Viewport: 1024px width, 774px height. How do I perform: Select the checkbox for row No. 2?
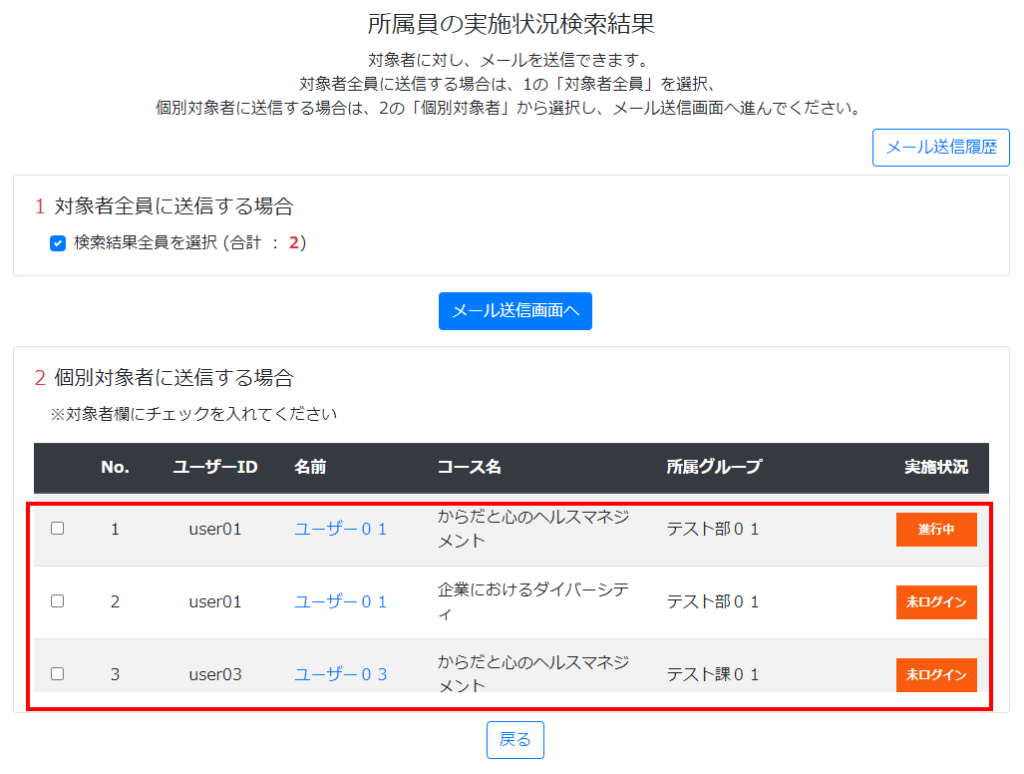[x=58, y=601]
